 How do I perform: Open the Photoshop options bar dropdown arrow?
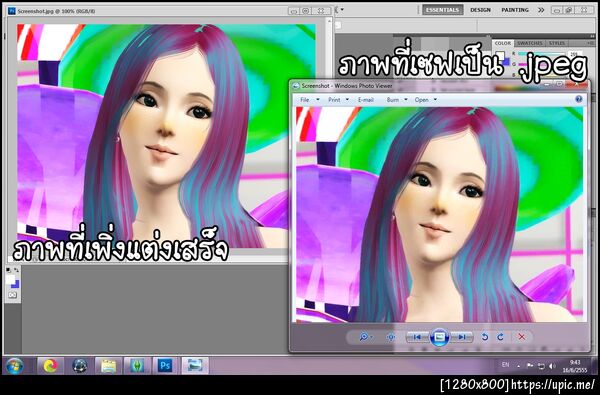click(342, 10)
